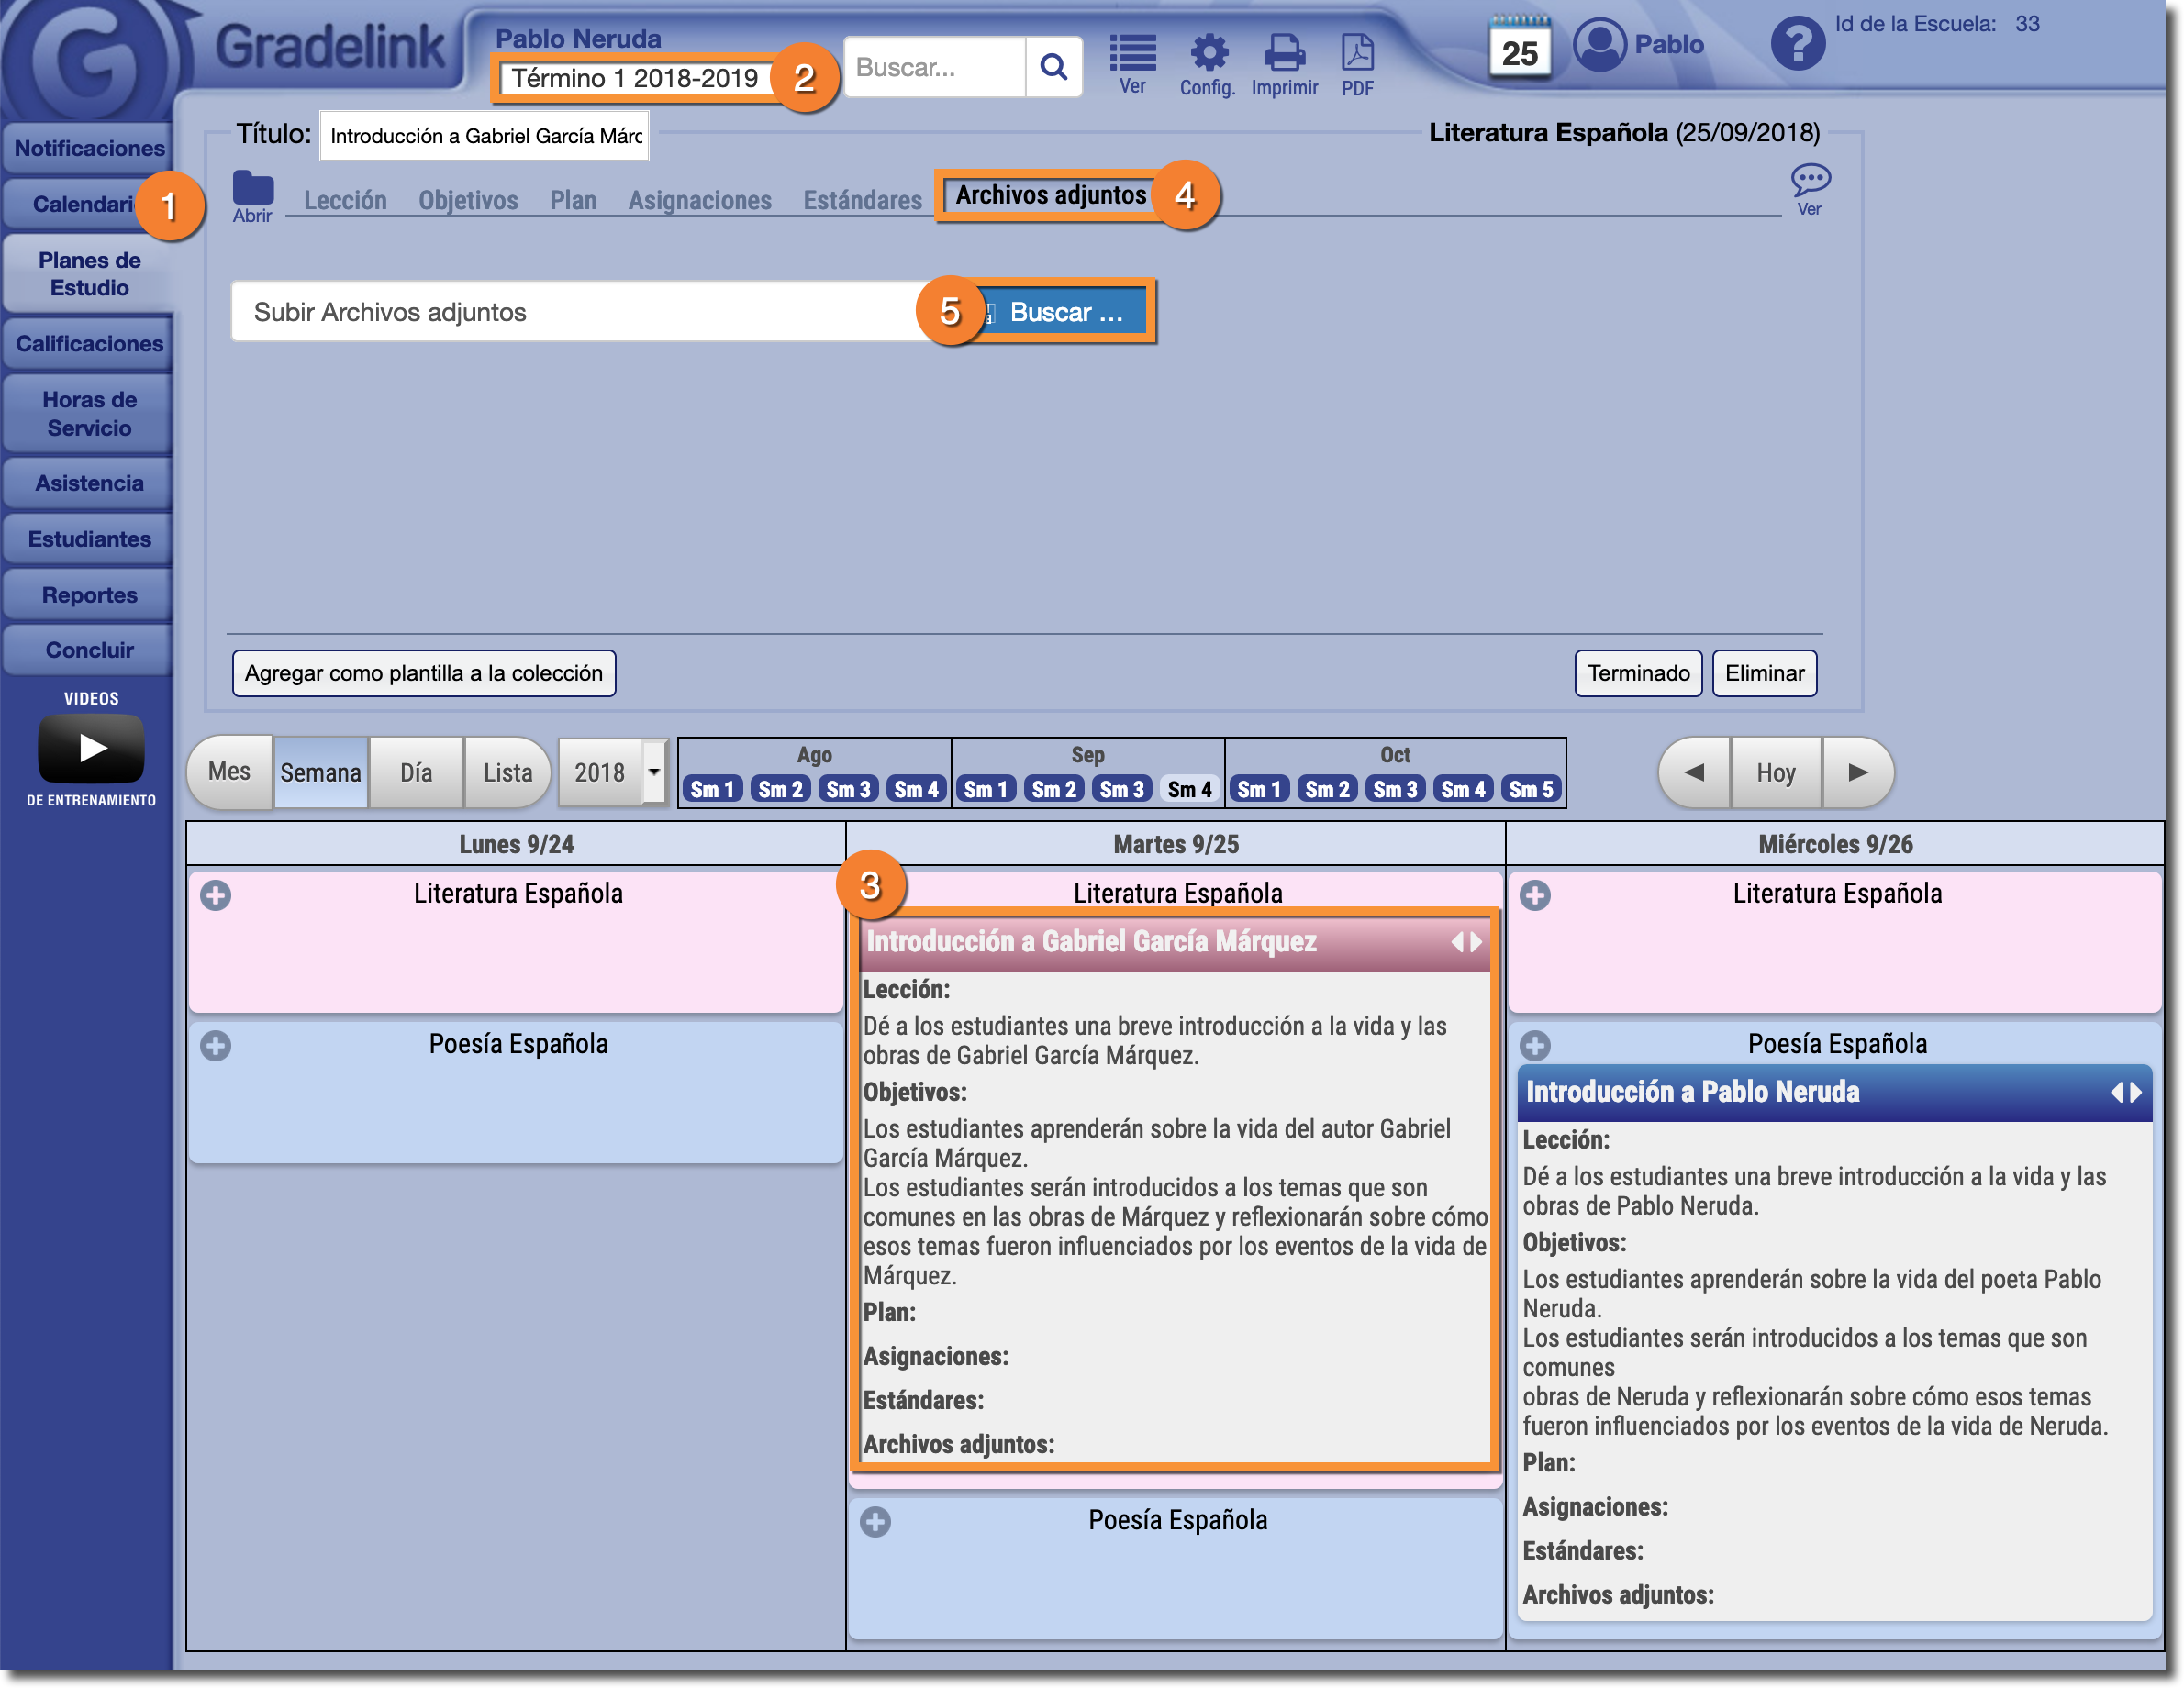Screen dimensions: 2184x1688
Task: Jump to Oct Sm 3 week marker
Action: (x=1395, y=789)
